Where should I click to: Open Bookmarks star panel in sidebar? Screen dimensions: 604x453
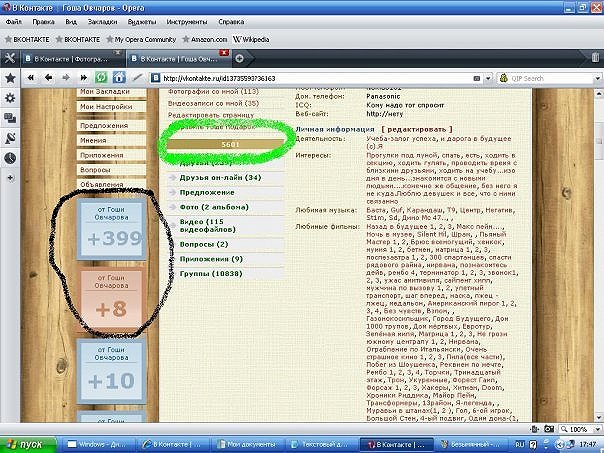click(x=10, y=78)
